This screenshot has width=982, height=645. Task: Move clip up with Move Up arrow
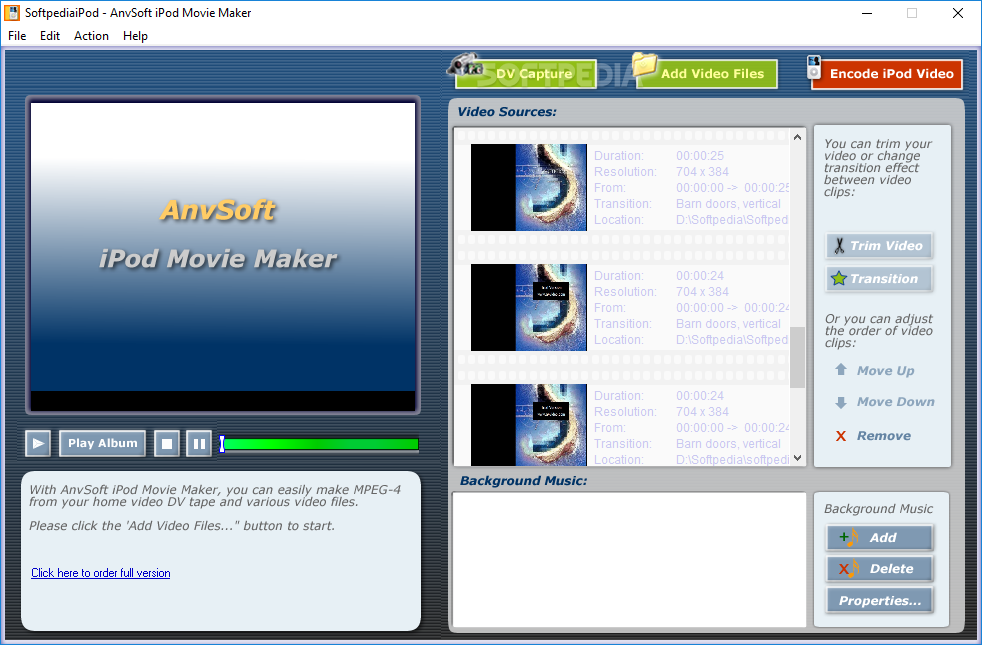click(876, 370)
